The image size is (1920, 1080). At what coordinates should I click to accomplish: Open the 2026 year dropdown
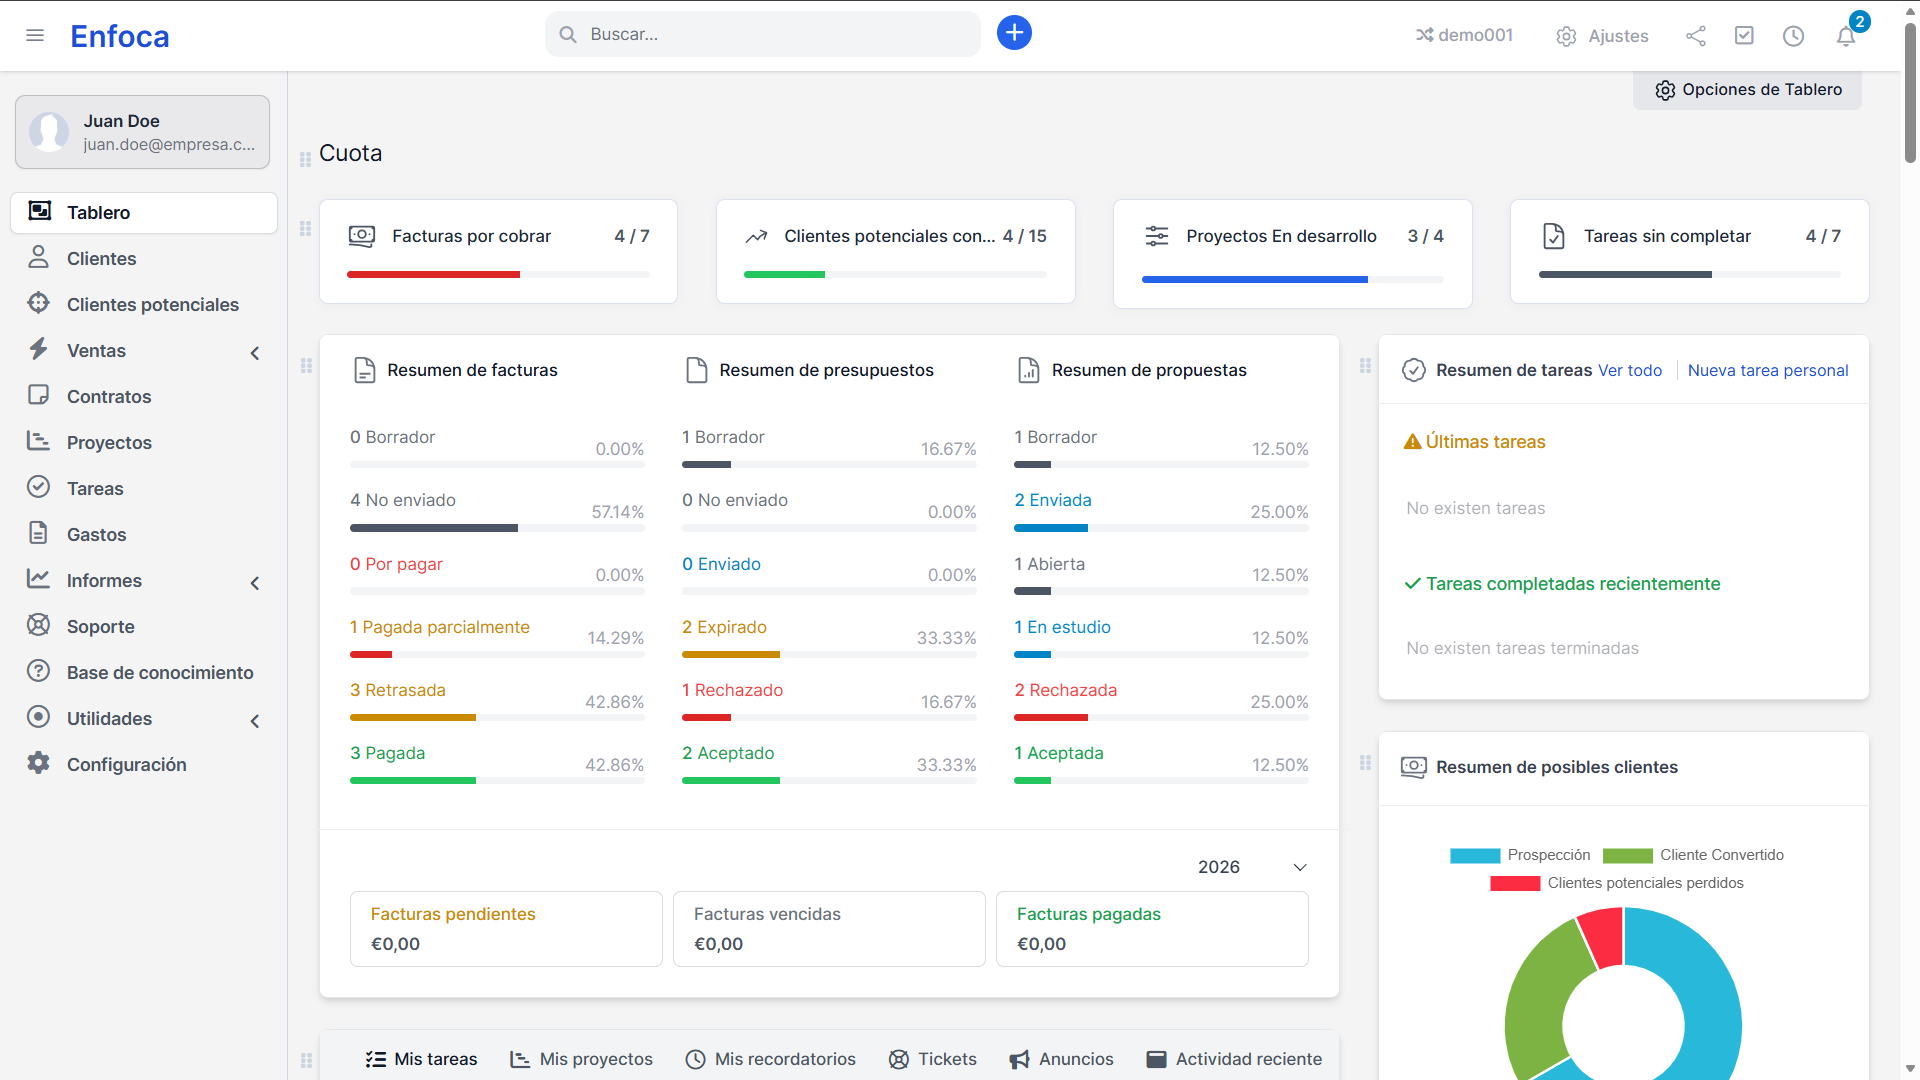(1252, 867)
